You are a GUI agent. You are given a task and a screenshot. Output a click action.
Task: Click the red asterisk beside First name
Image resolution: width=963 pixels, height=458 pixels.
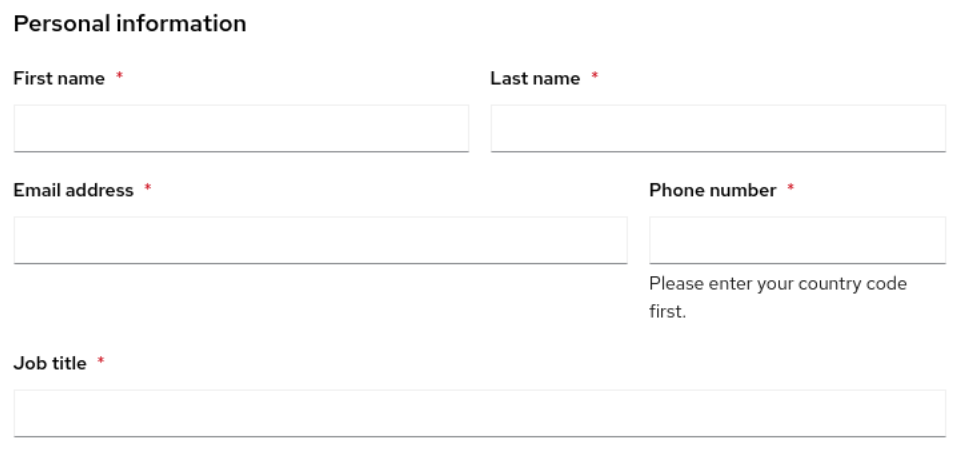pyautogui.click(x=120, y=78)
